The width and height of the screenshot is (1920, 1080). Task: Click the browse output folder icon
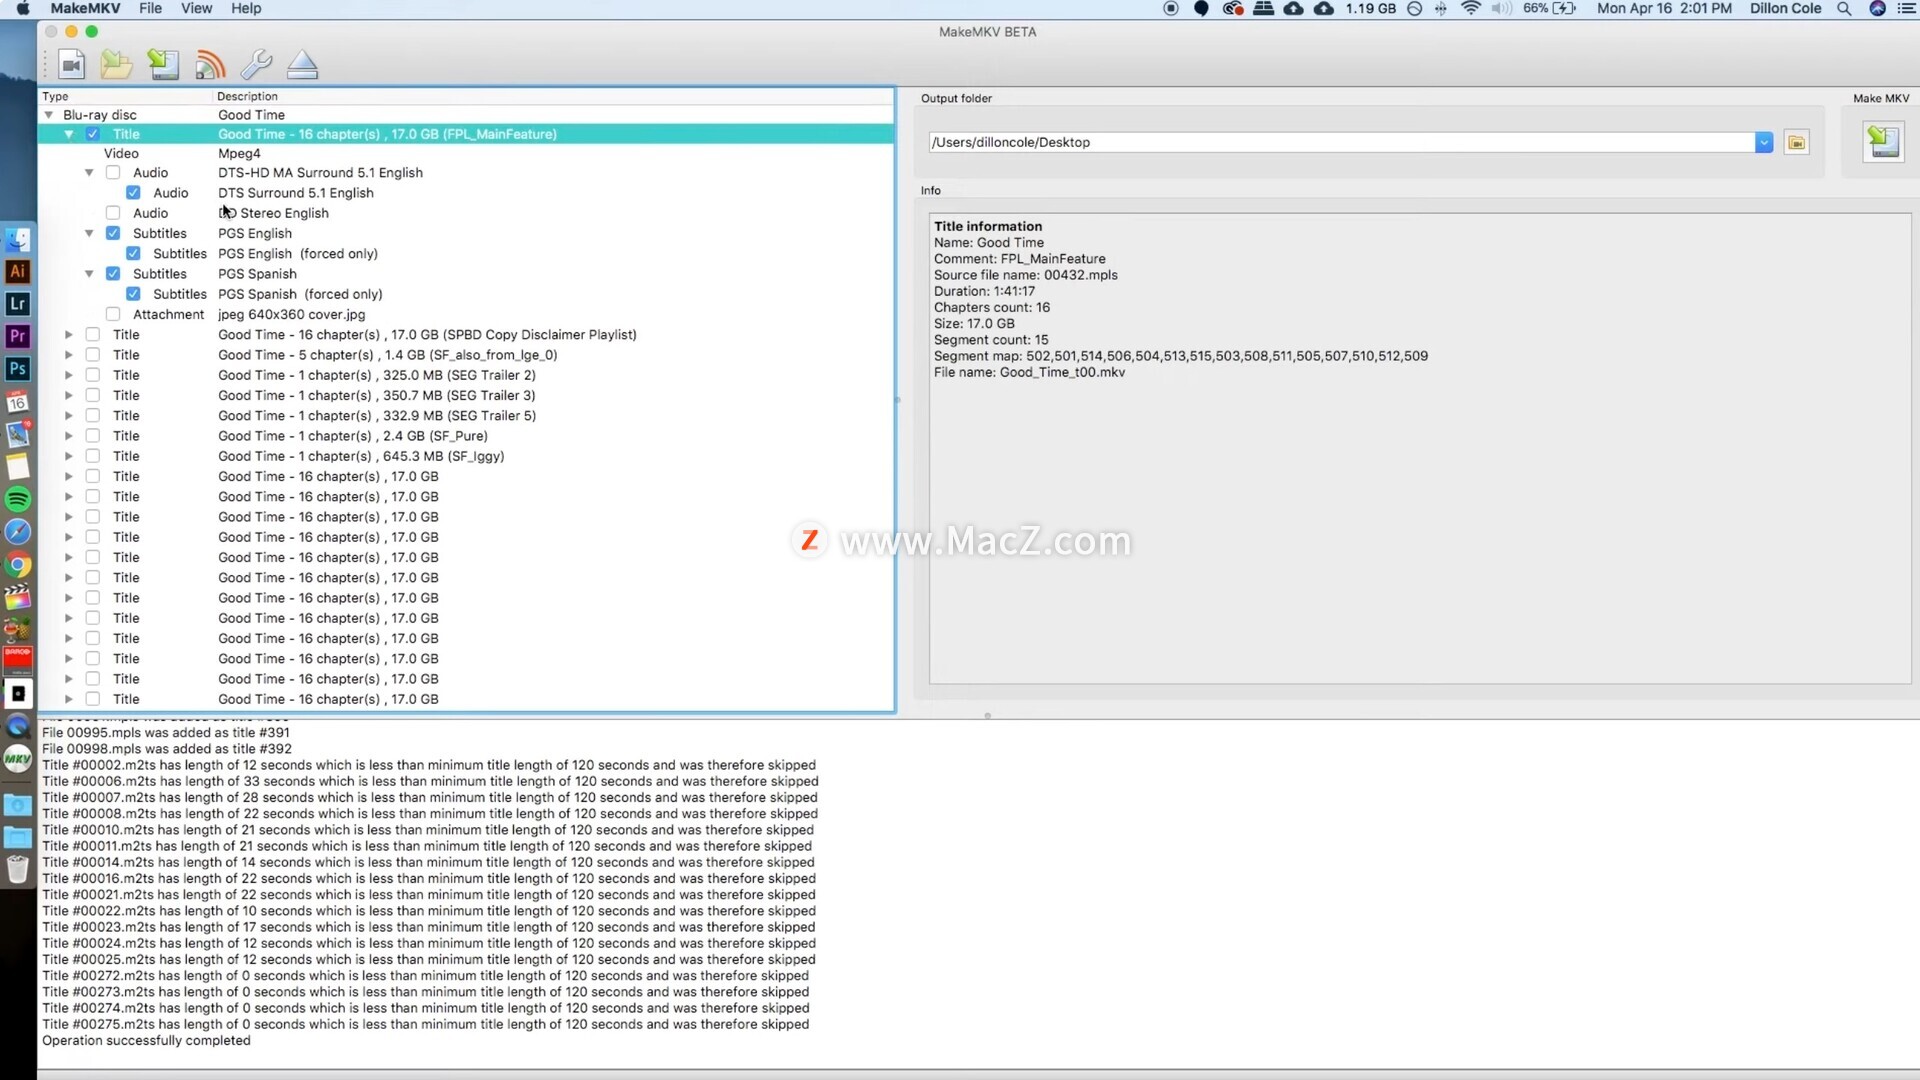[1796, 143]
